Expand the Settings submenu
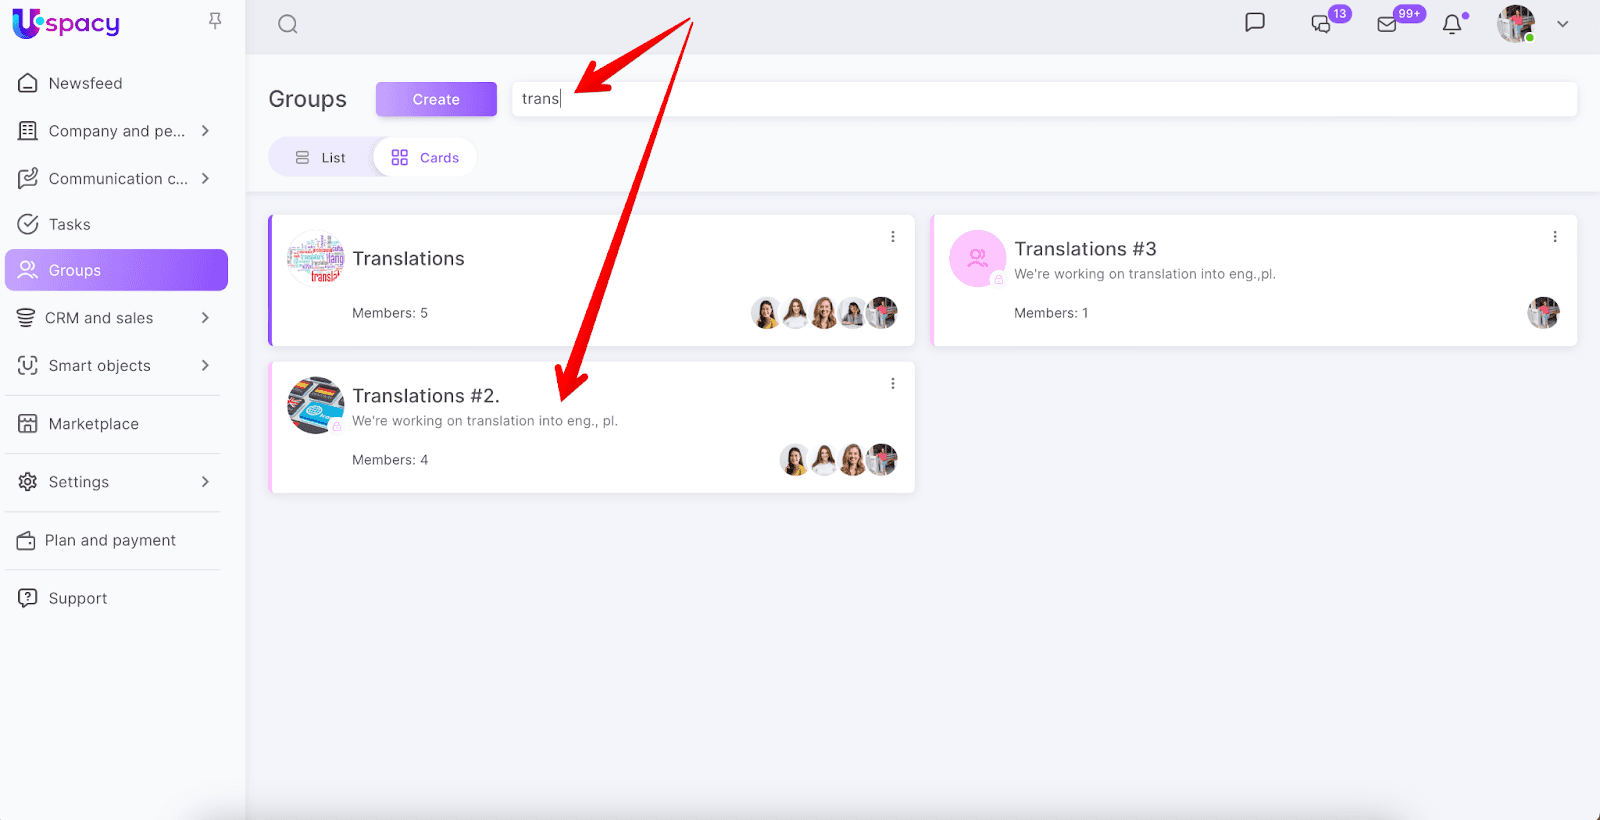1600x820 pixels. [205, 482]
